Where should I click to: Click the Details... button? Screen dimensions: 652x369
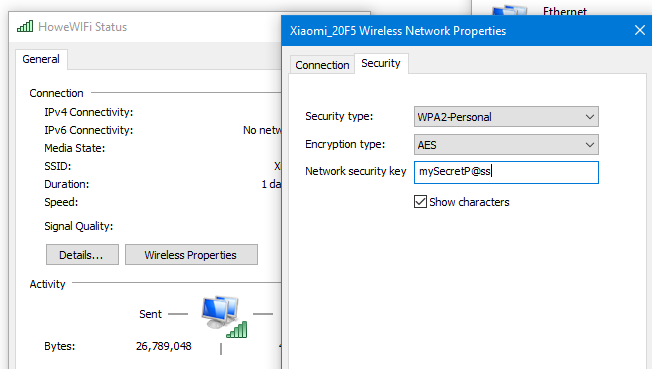(82, 255)
